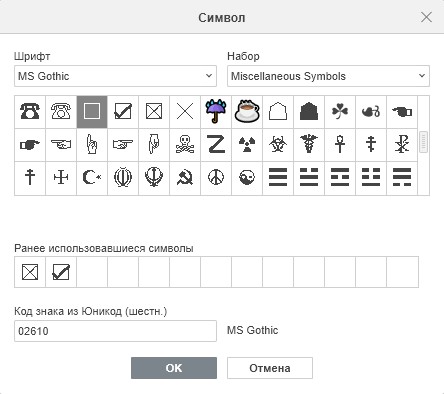Select the Farsi emblem symbol

(x=123, y=178)
